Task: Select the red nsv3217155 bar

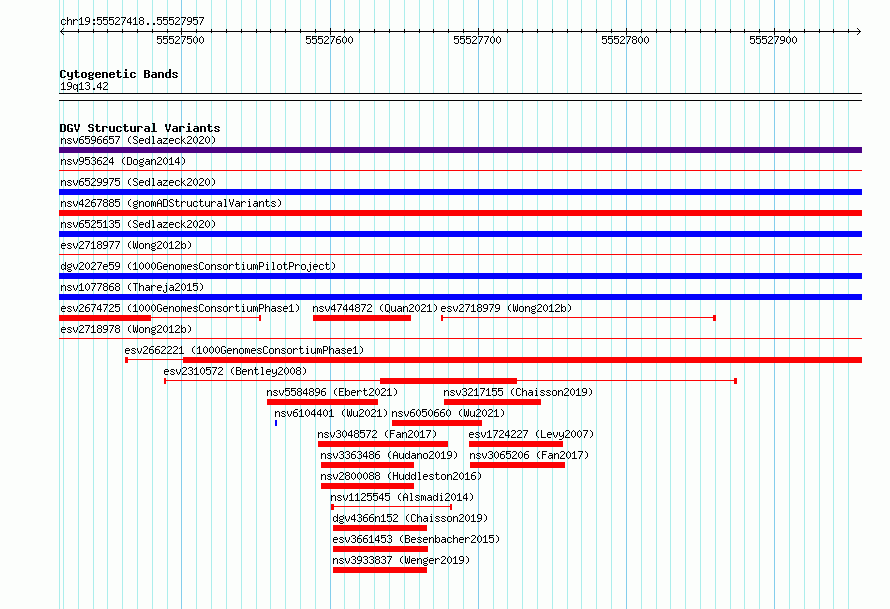Action: pyautogui.click(x=492, y=402)
